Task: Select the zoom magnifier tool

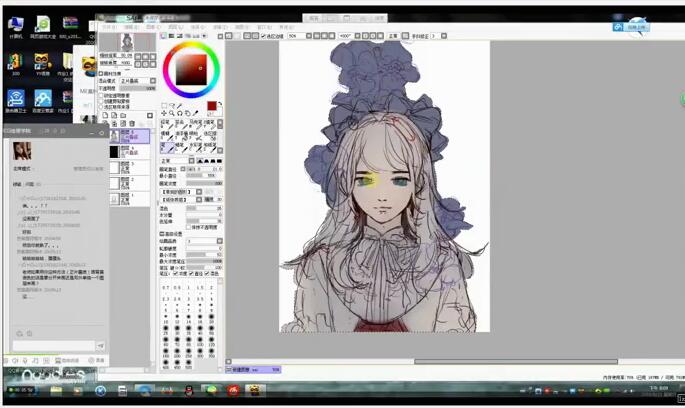Action: coord(172,113)
